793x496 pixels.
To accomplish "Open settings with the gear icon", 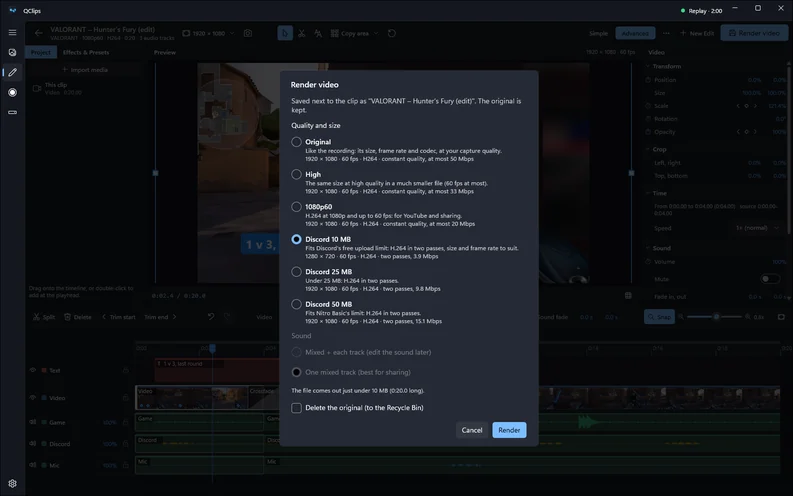I will (x=12, y=483).
